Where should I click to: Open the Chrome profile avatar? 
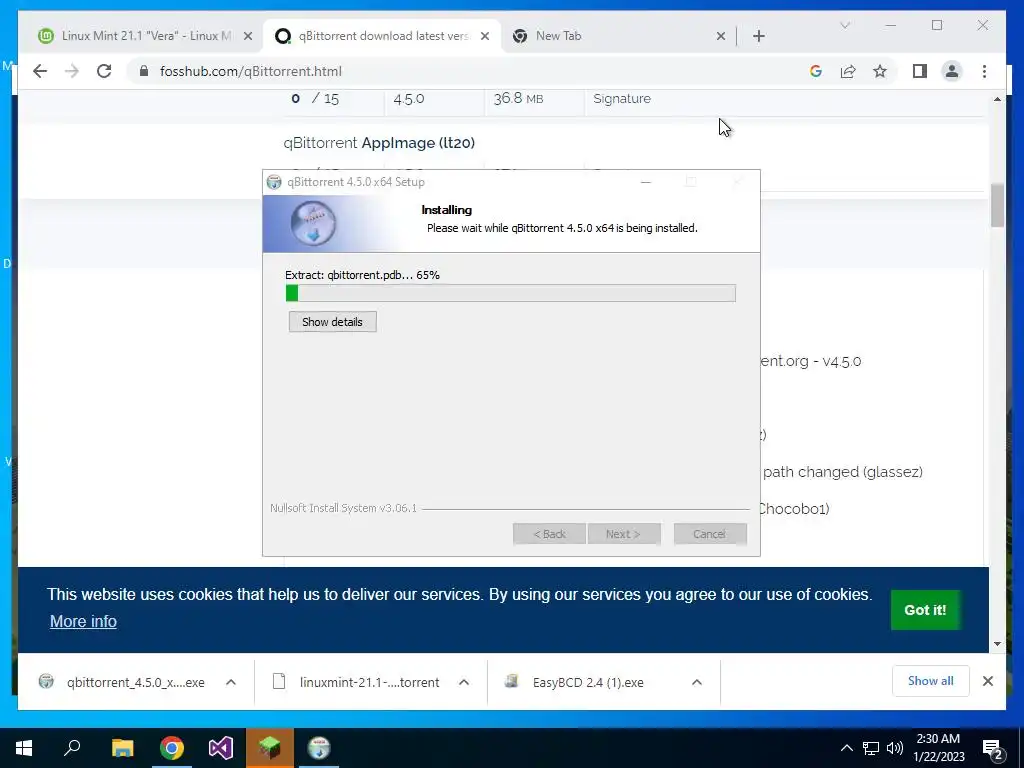[952, 71]
